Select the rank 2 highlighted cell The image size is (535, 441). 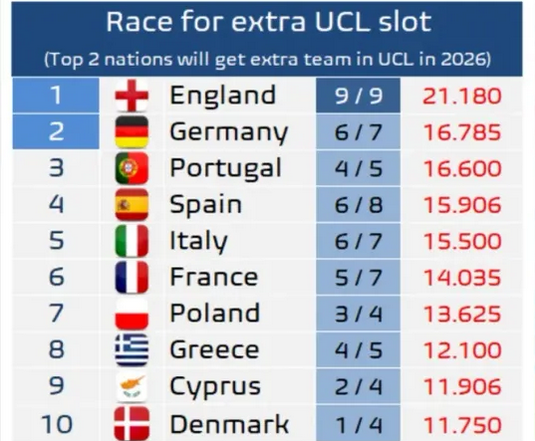(x=56, y=132)
